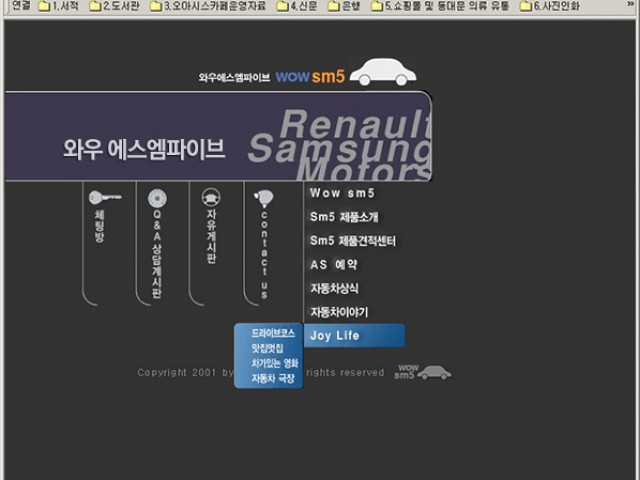Click the contact us mirror icon
Viewport: 640px width, 480px height.
(x=263, y=198)
